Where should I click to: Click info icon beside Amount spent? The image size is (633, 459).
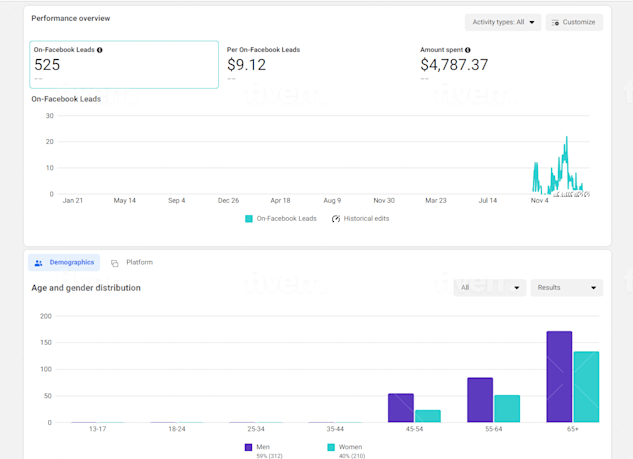click(x=467, y=50)
